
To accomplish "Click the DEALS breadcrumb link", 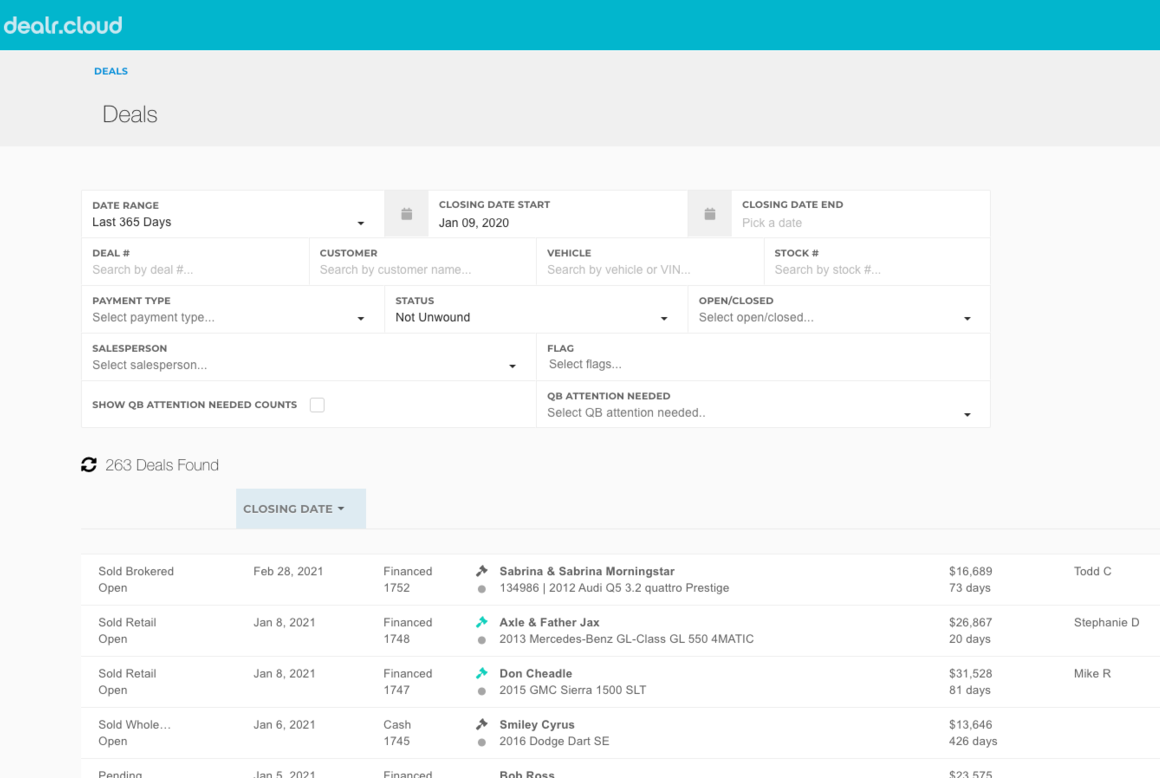I will 111,71.
